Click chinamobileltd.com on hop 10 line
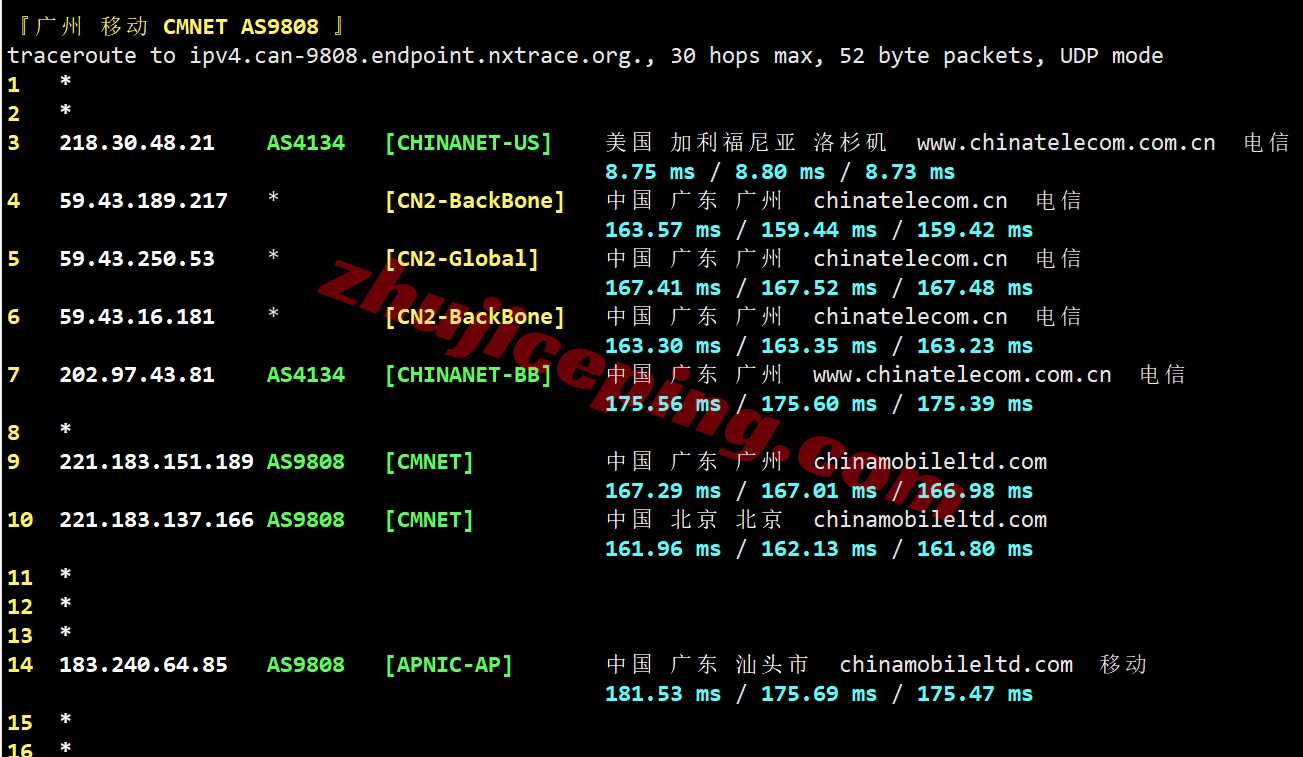This screenshot has height=757, width=1303. pyautogui.click(x=930, y=520)
